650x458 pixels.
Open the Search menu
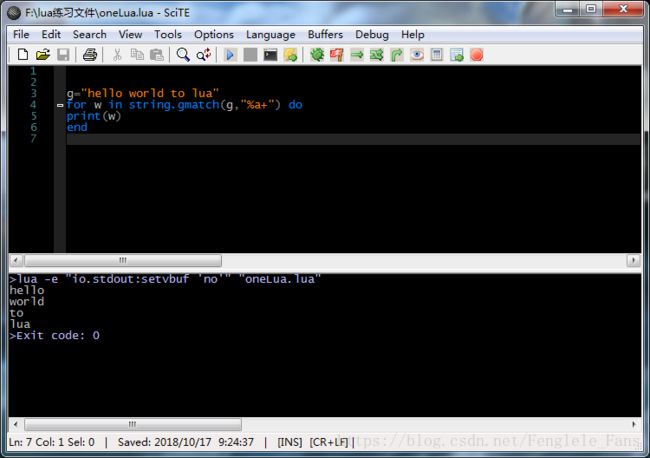coord(90,34)
